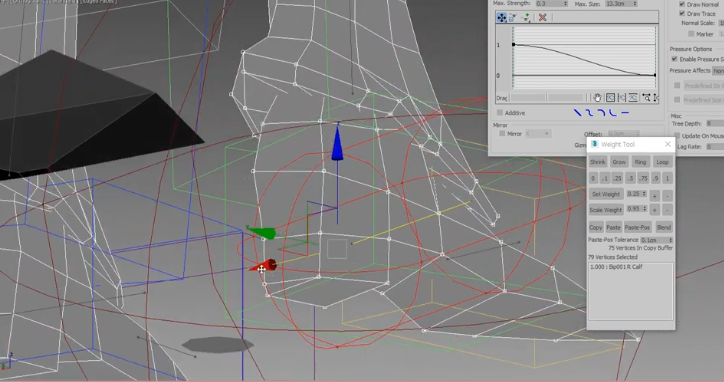Set vertex weight to 1
The height and width of the screenshot is (382, 724).
tap(667, 178)
